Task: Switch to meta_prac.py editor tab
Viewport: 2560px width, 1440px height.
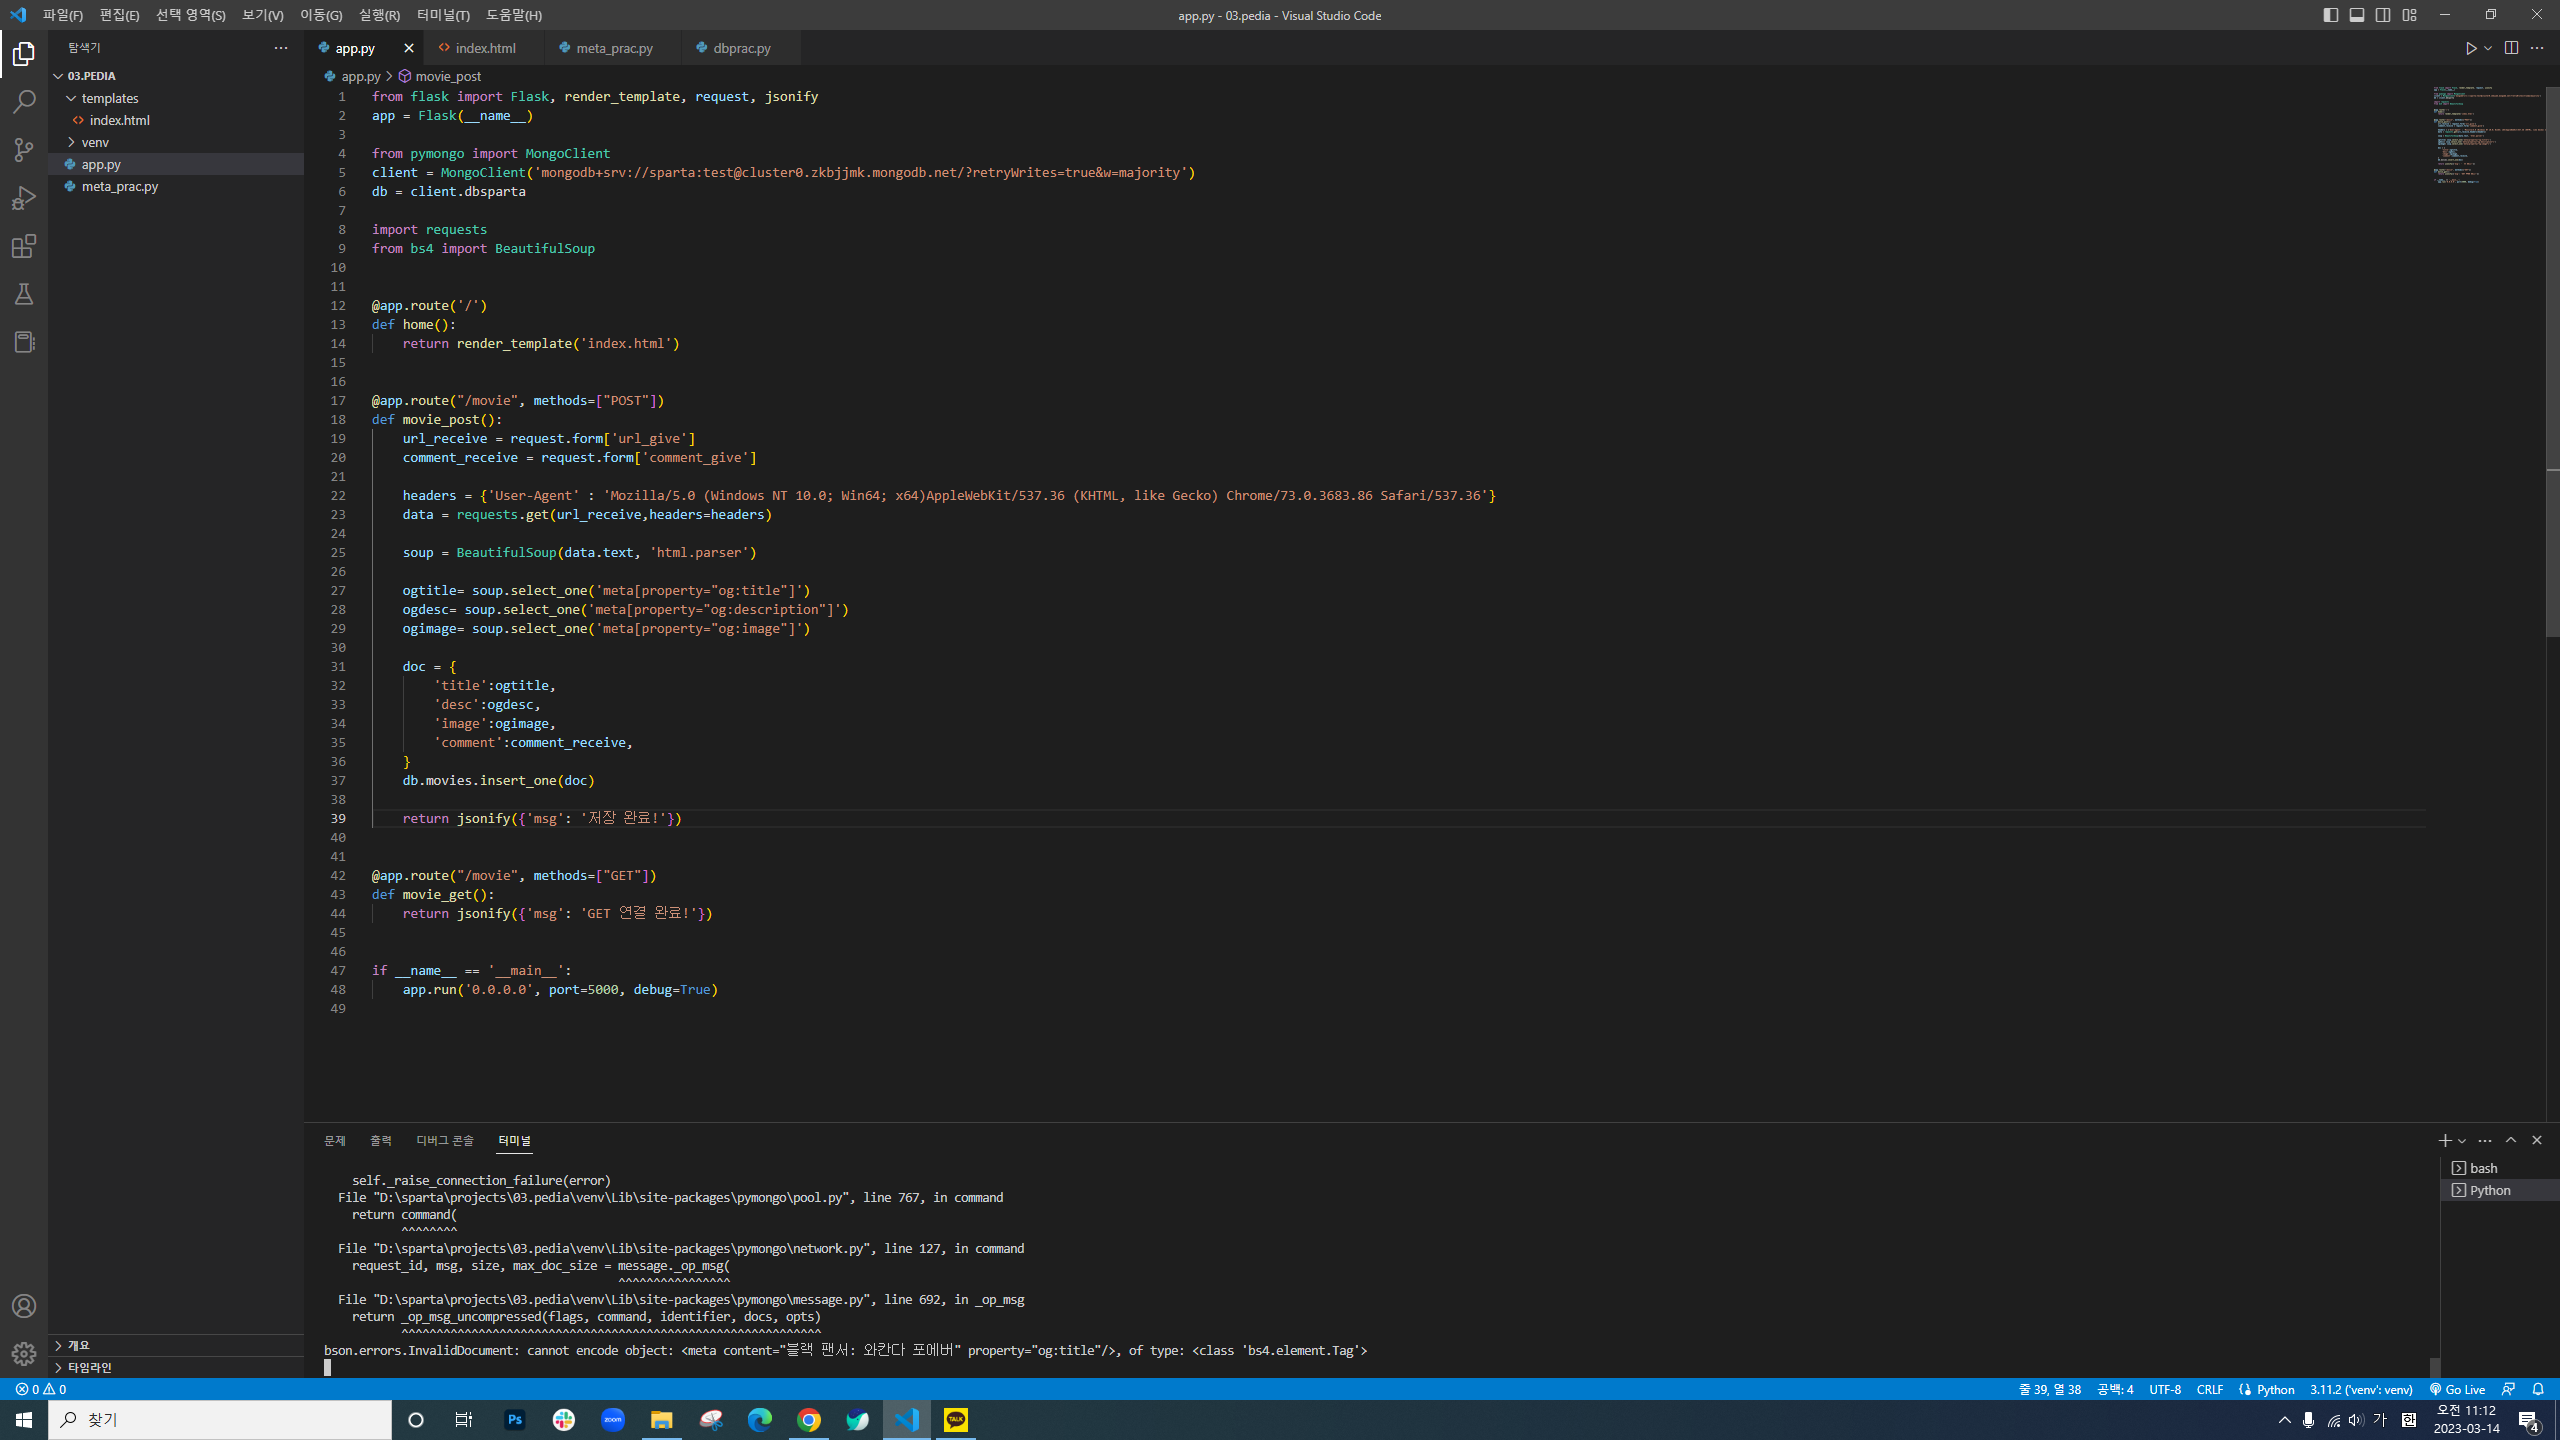Action: point(614,48)
